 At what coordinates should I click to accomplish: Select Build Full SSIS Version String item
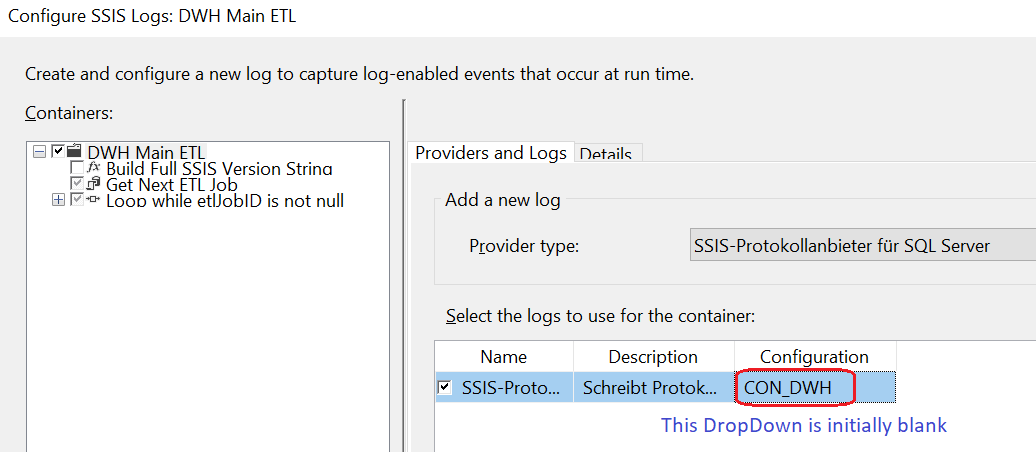[219, 168]
